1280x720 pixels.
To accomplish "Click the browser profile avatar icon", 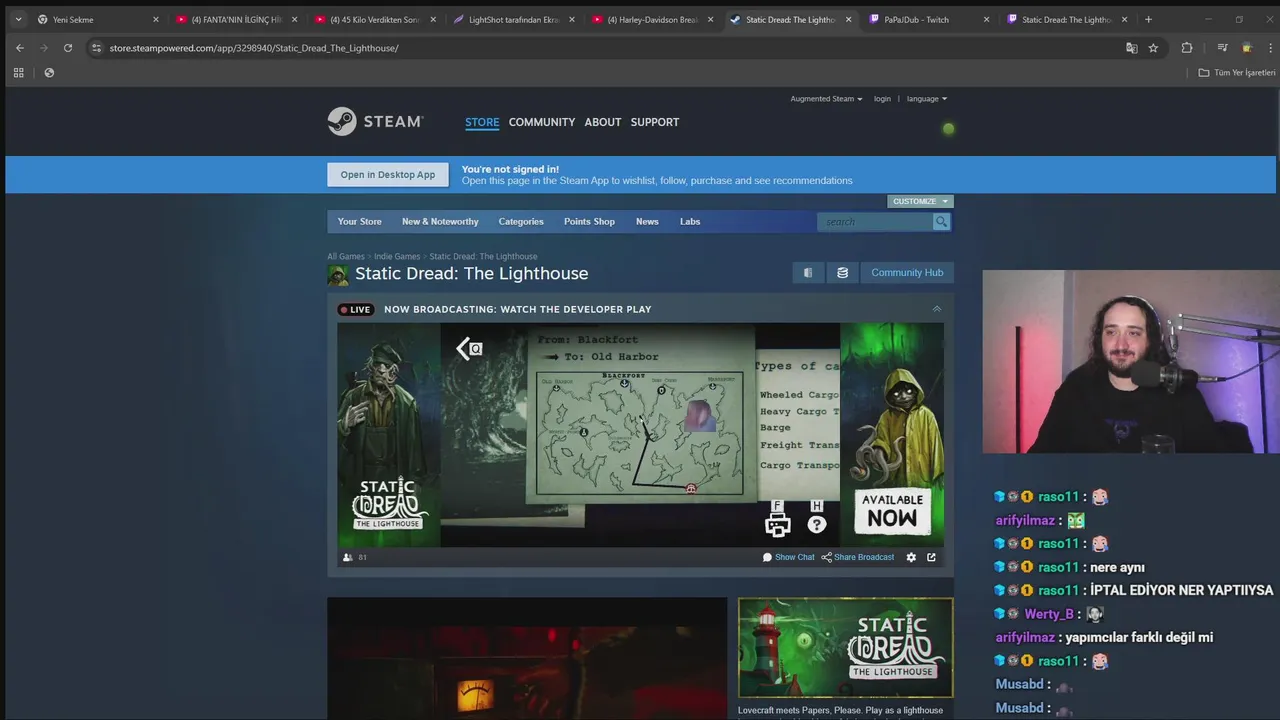I will tap(1246, 48).
